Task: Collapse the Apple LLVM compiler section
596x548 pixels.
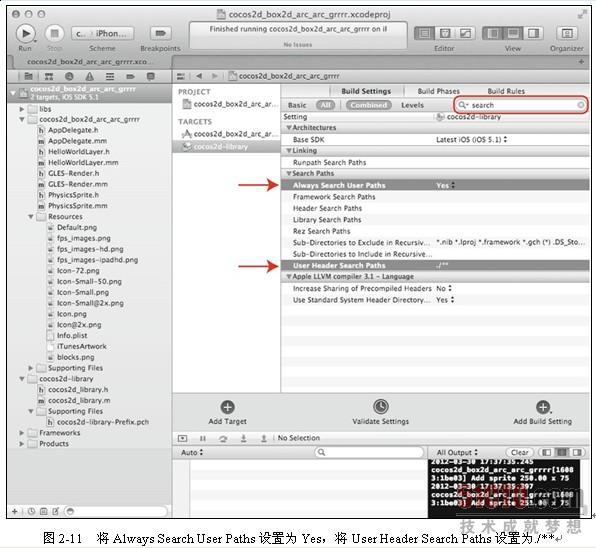Action: coord(289,277)
